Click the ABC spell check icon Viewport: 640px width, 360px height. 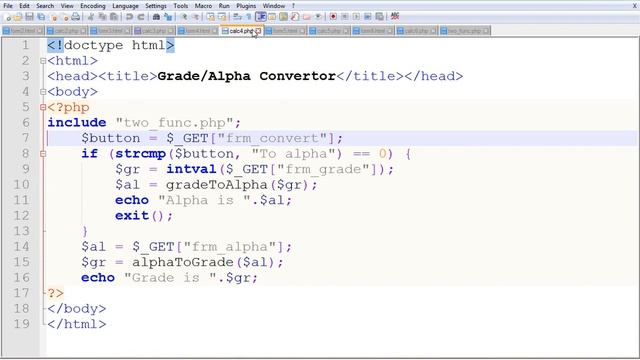click(394, 16)
